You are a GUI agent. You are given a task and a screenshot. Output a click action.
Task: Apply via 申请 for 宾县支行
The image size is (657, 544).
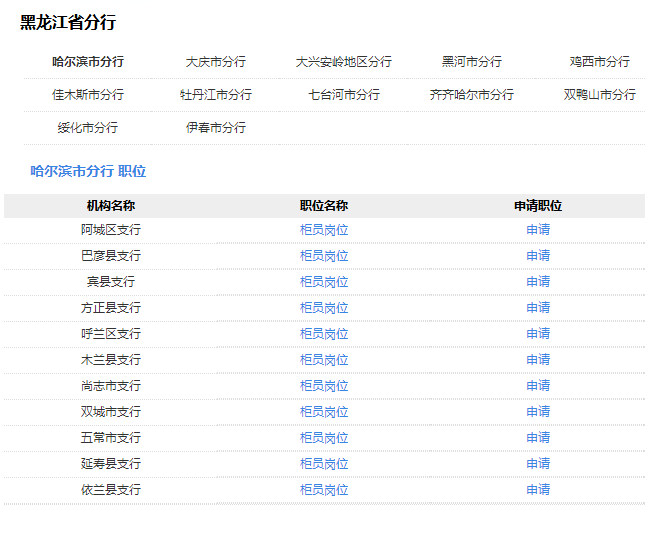538,282
